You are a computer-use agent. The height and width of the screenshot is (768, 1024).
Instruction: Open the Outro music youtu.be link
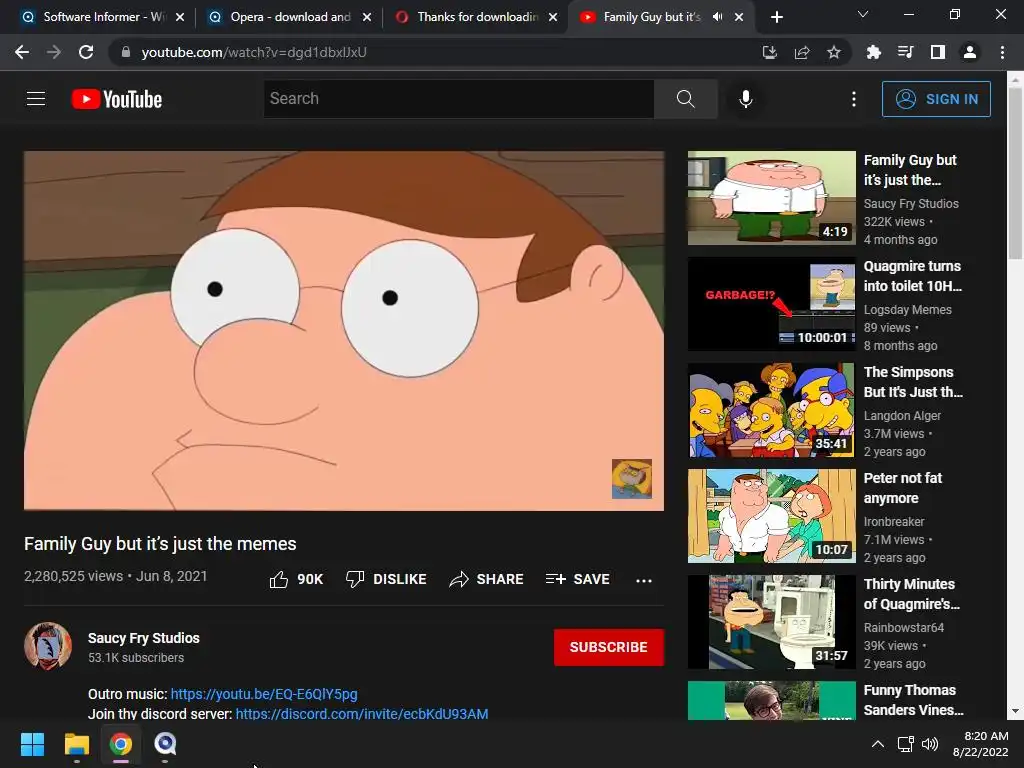[x=264, y=694]
